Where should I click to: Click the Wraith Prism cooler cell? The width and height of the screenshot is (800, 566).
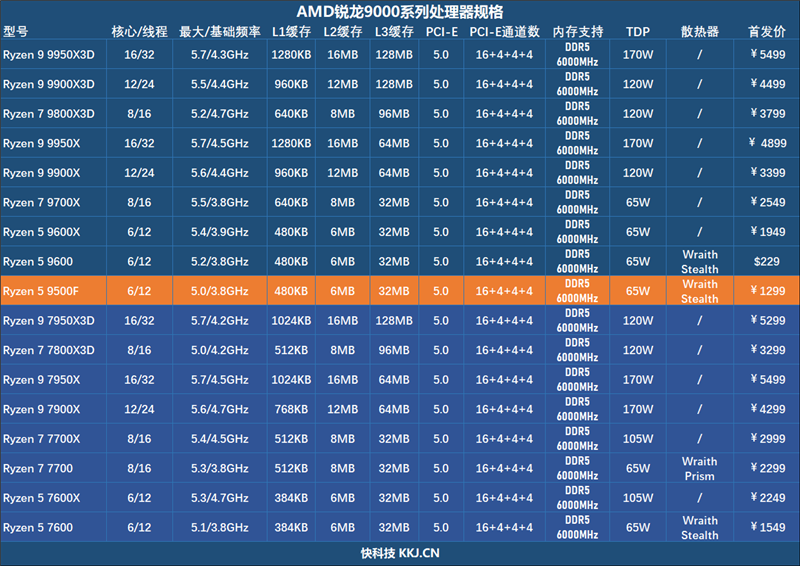pyautogui.click(x=699, y=468)
